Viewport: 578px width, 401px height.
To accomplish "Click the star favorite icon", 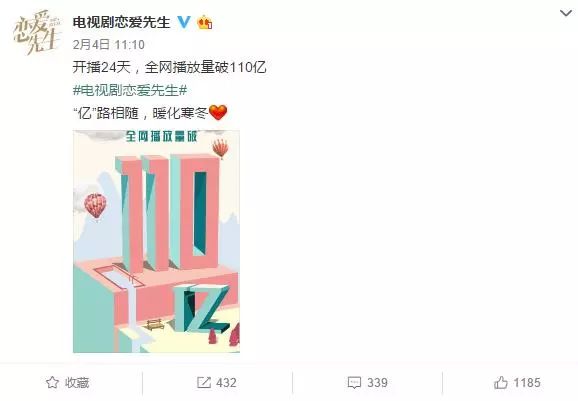I will pos(52,383).
